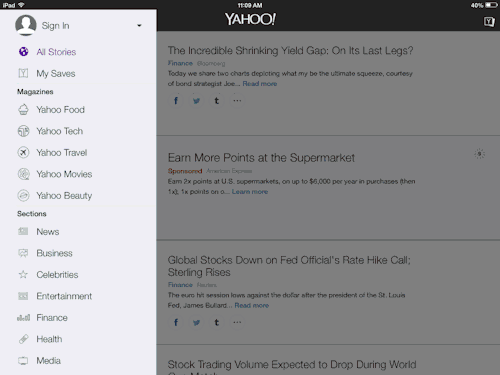
Task: Share Yield Gap story on Facebook
Action: coord(176,101)
